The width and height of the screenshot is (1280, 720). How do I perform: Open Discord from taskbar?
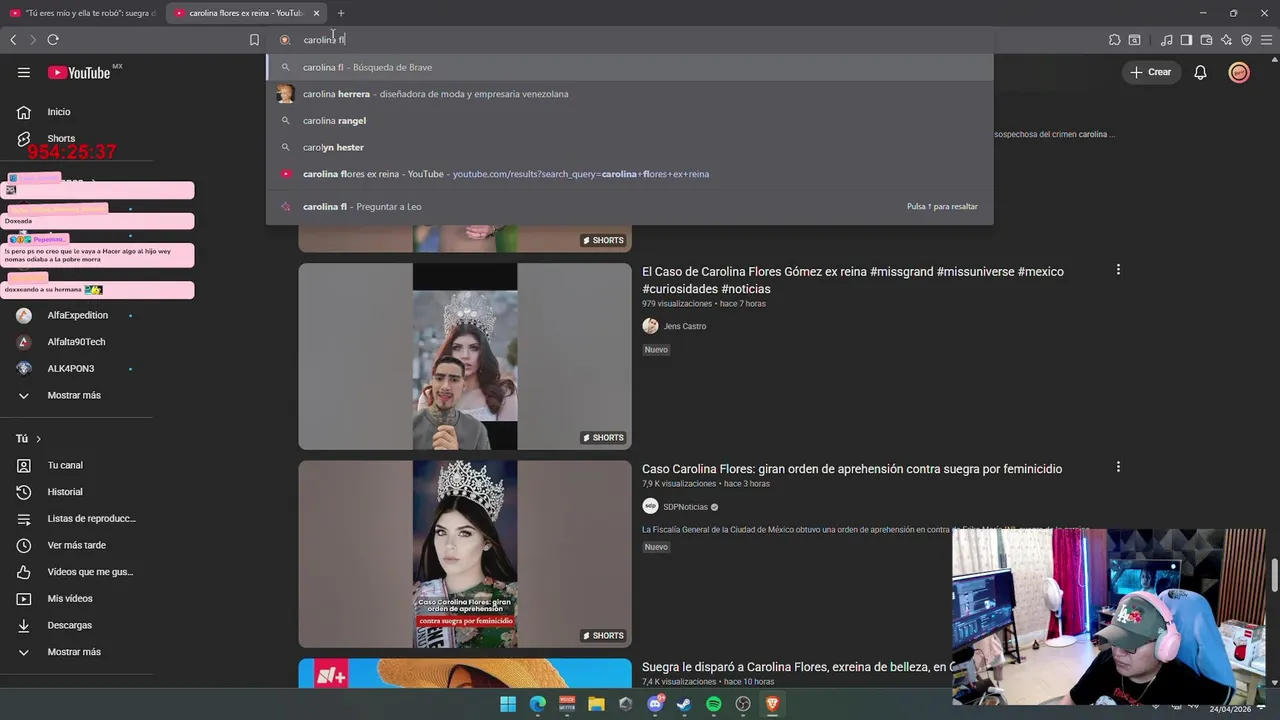click(x=655, y=704)
